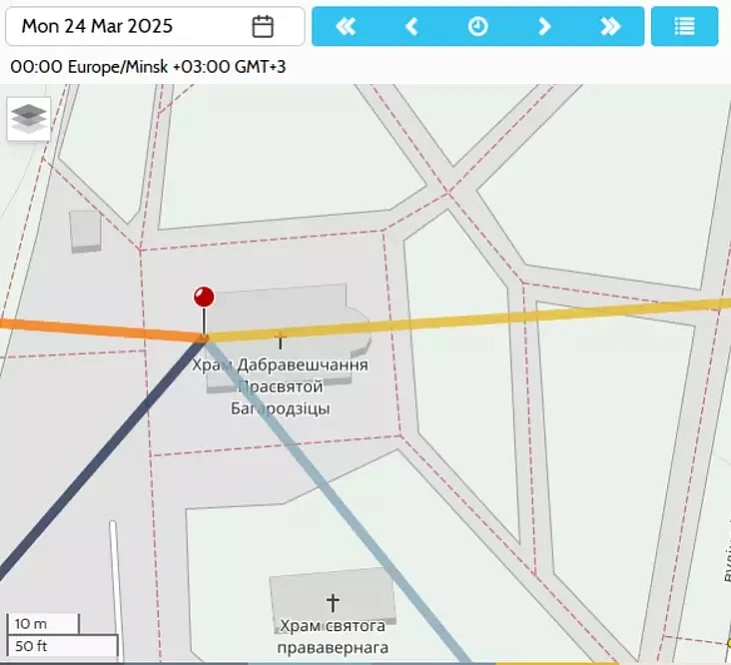Click the clock icon for current time
The width and height of the screenshot is (731, 665).
pyautogui.click(x=478, y=27)
